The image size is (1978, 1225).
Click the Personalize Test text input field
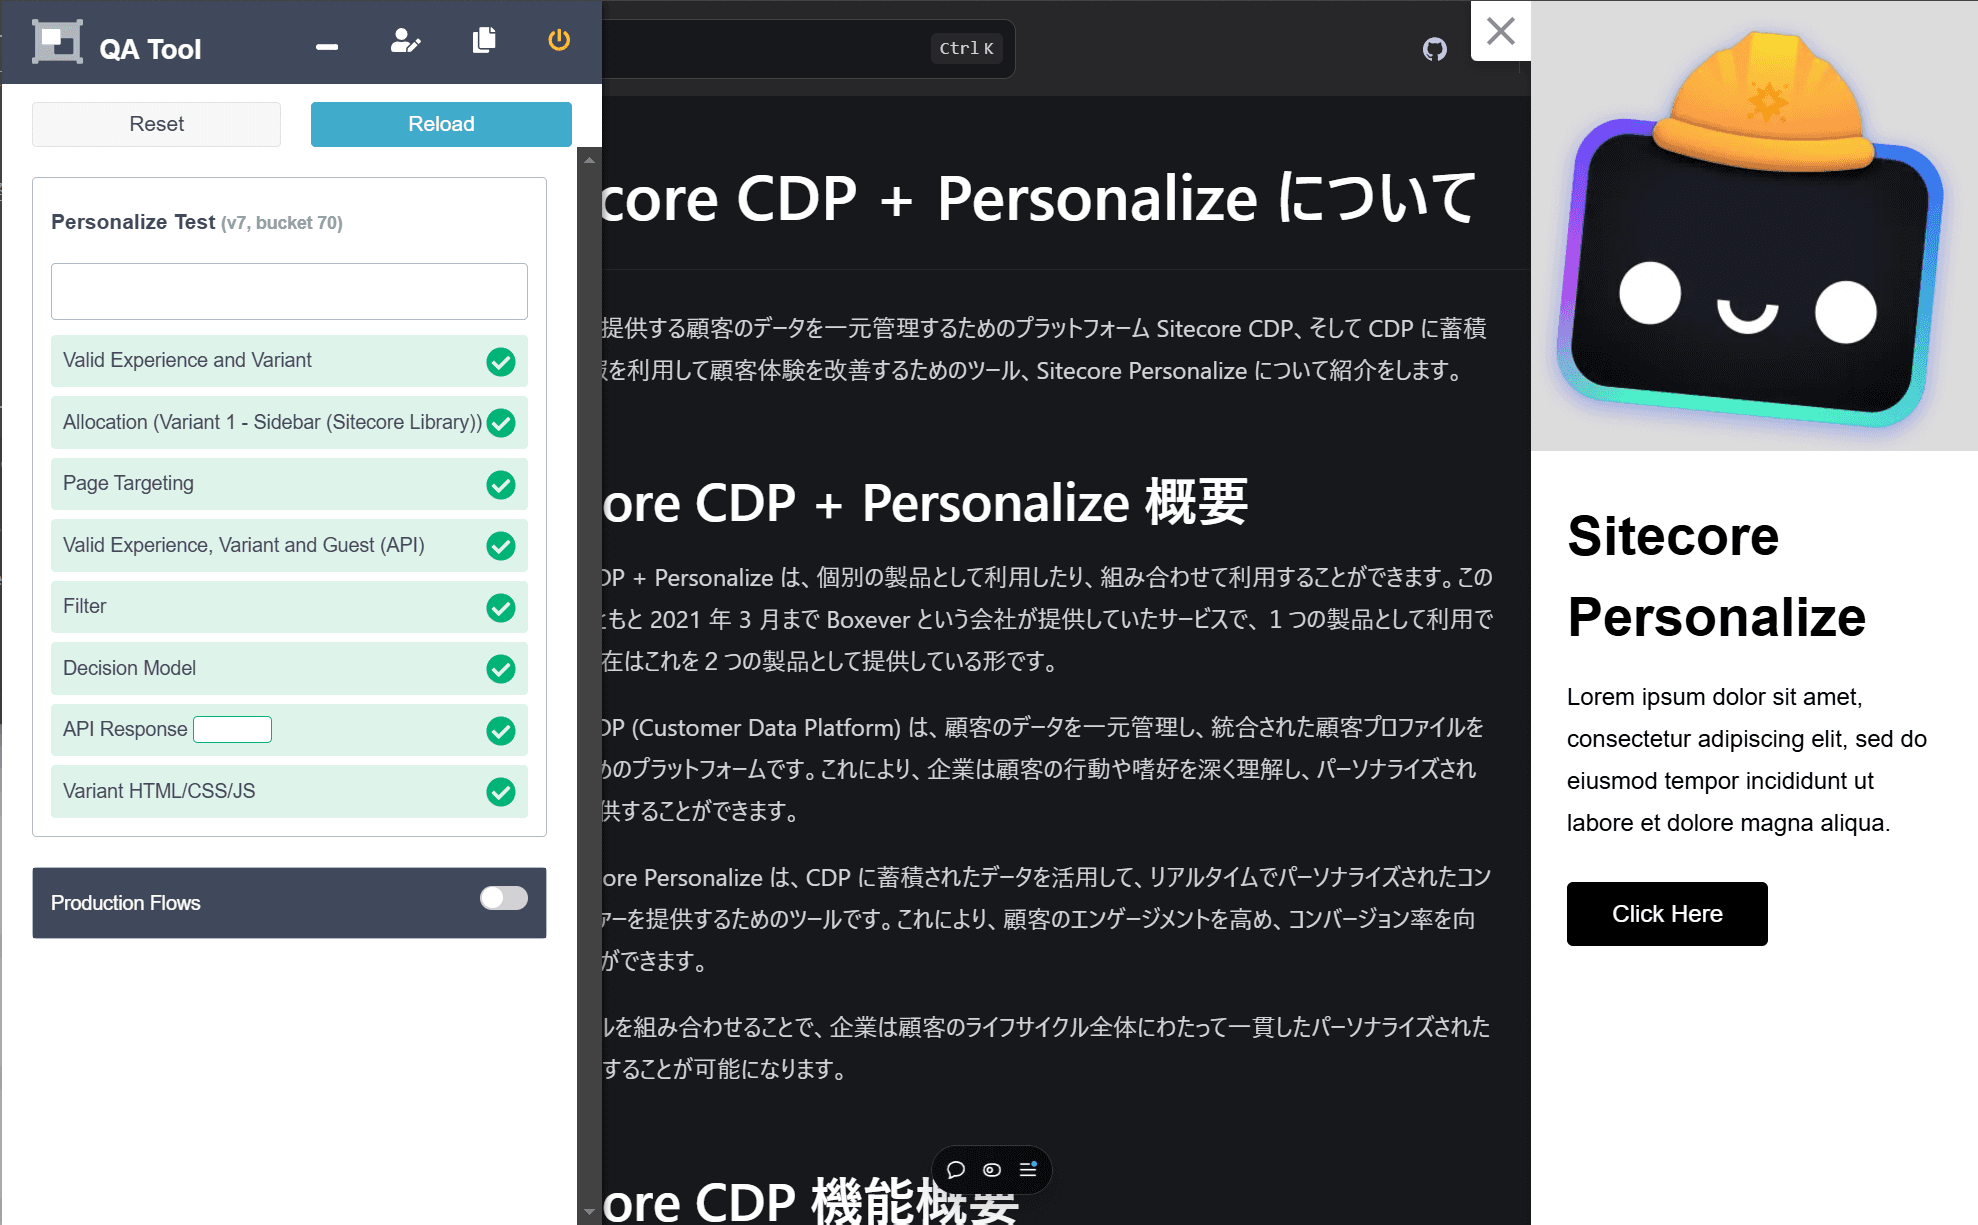(x=289, y=292)
